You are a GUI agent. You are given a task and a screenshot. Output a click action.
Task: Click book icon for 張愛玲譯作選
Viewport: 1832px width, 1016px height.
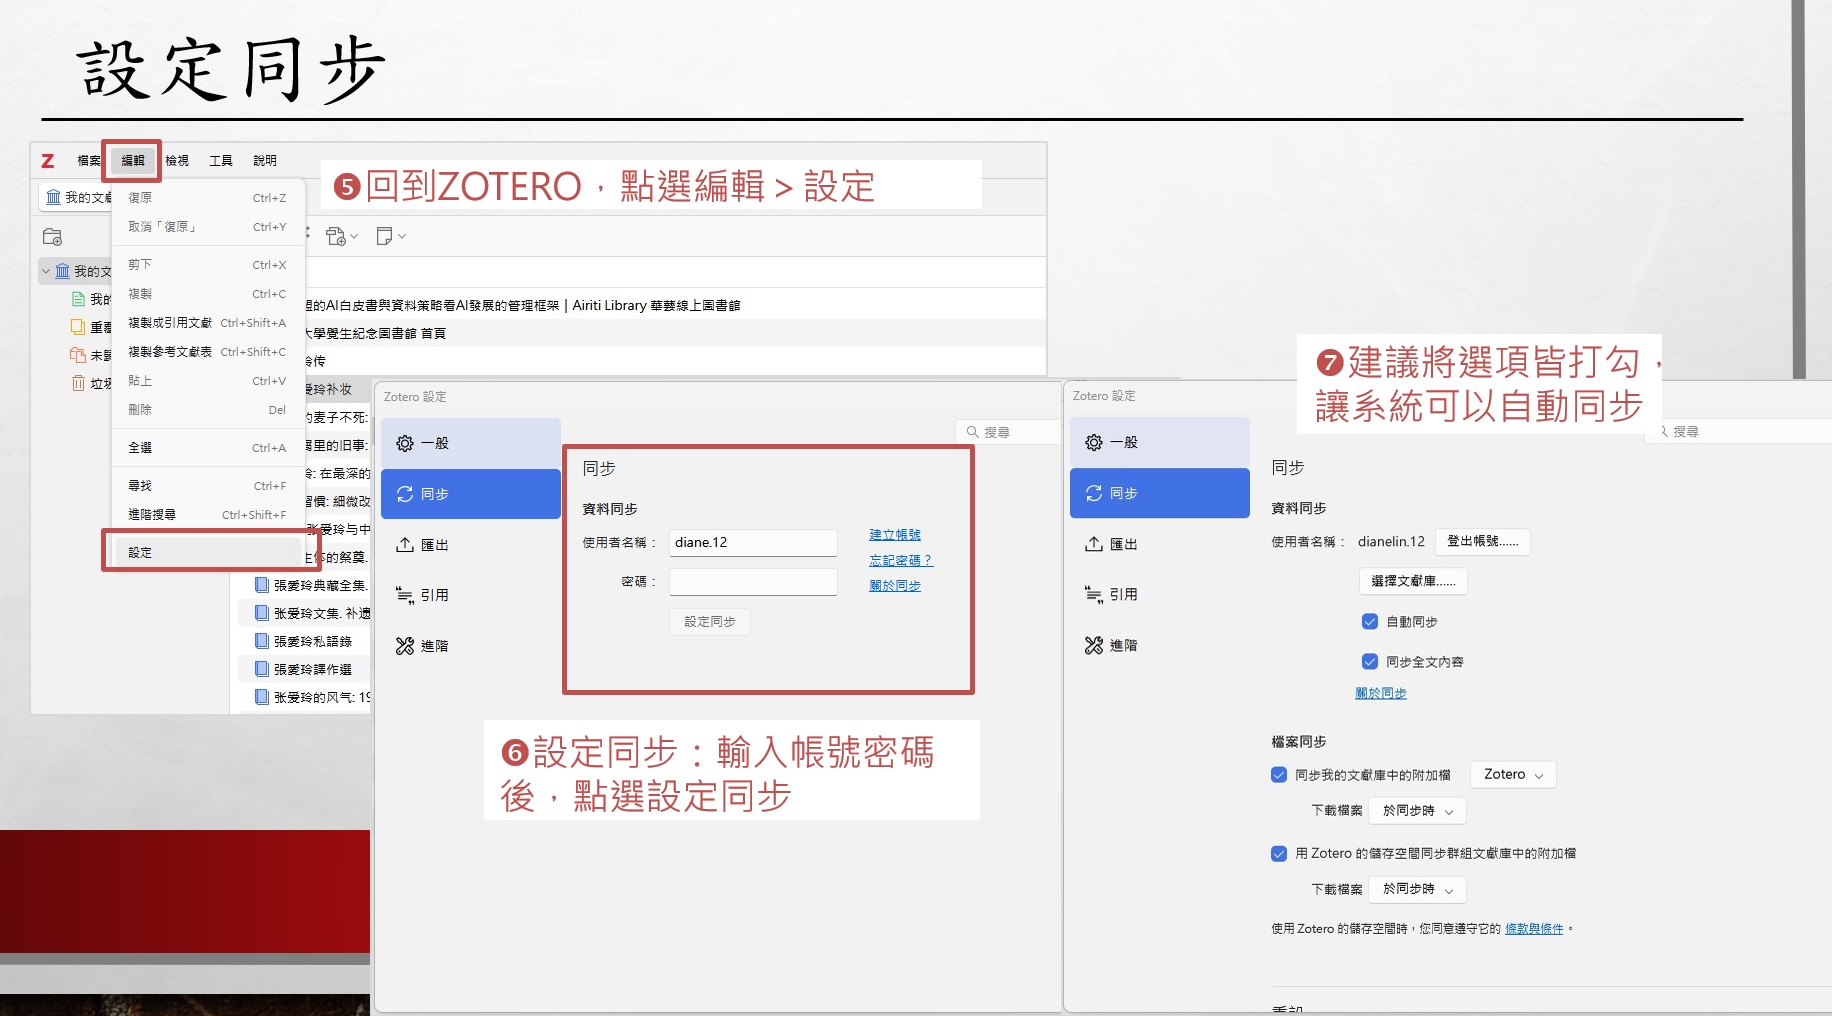pos(262,669)
